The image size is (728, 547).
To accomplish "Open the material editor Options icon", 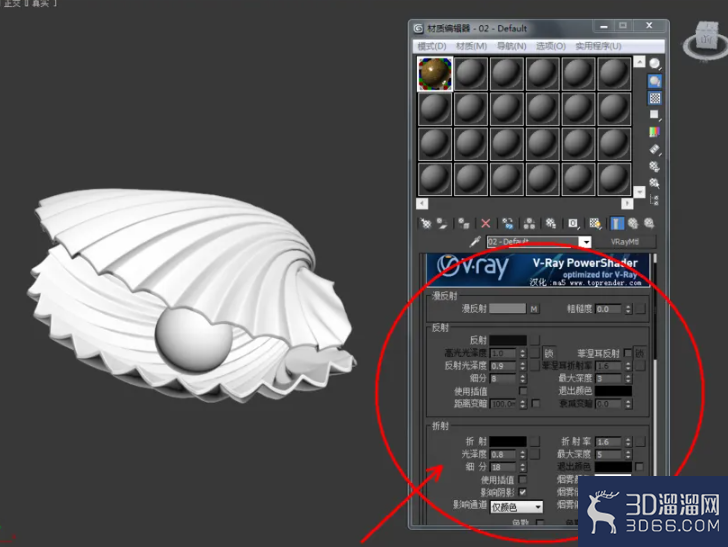I will coord(655,166).
